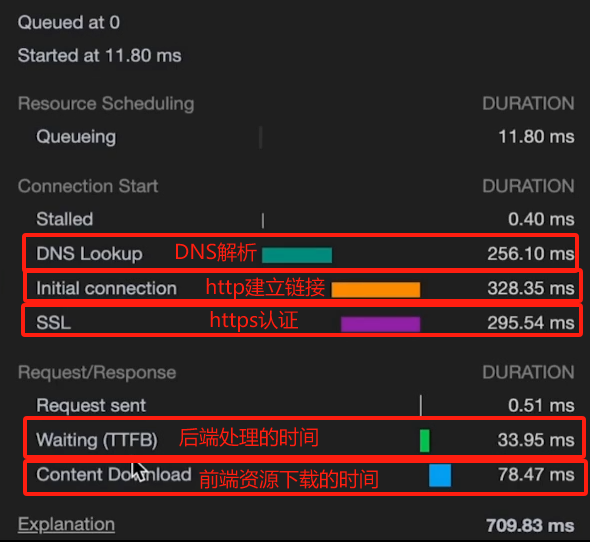Click the 256.10 ms DNS duration value
The image size is (590, 542).
pyautogui.click(x=531, y=254)
